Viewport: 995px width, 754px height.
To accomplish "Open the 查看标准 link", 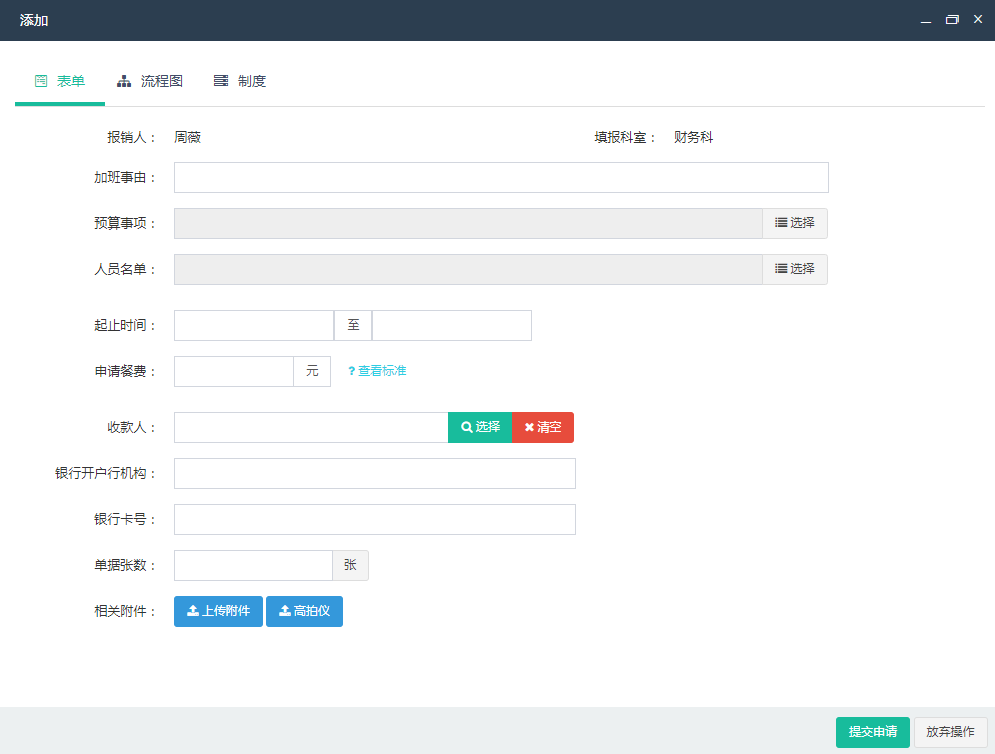I will pyautogui.click(x=377, y=371).
